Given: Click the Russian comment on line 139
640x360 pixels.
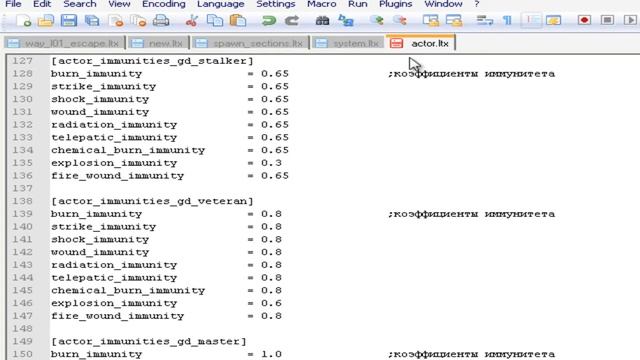Looking at the screenshot, I should click(471, 214).
